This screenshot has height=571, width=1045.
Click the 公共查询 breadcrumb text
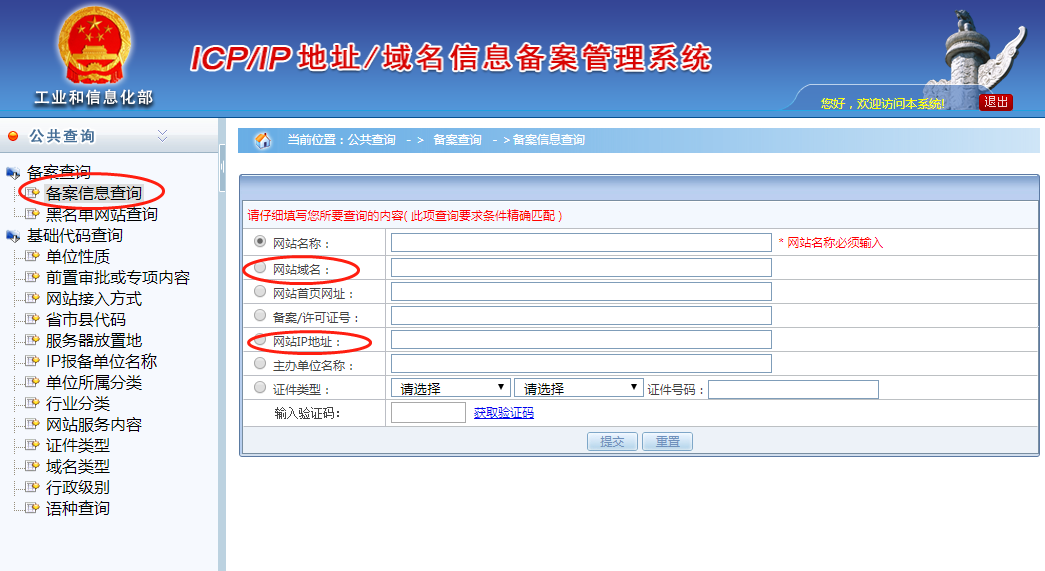tap(371, 140)
